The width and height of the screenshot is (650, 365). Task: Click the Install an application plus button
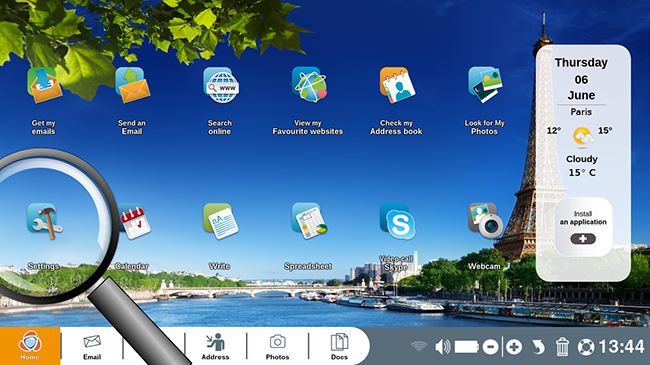583,239
